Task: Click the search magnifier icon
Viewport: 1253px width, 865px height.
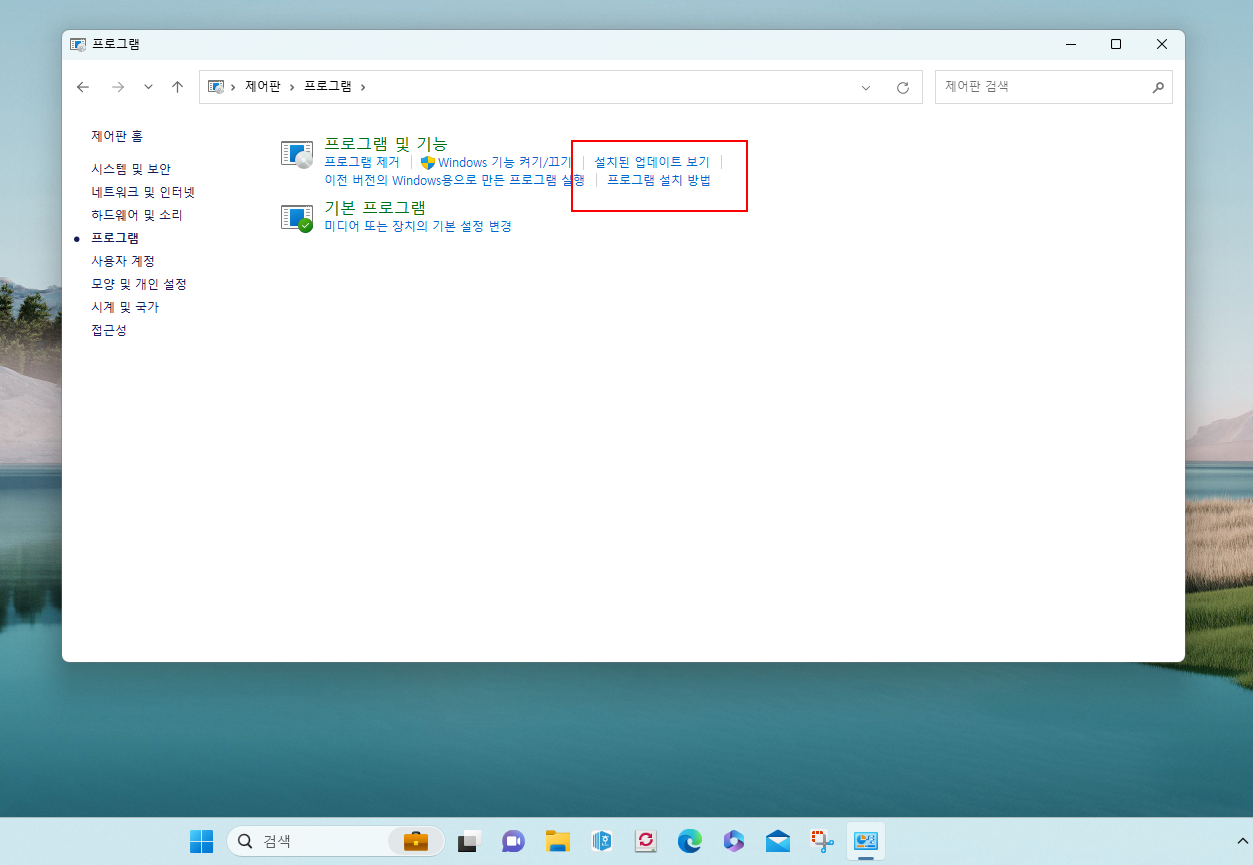Action: (1158, 87)
